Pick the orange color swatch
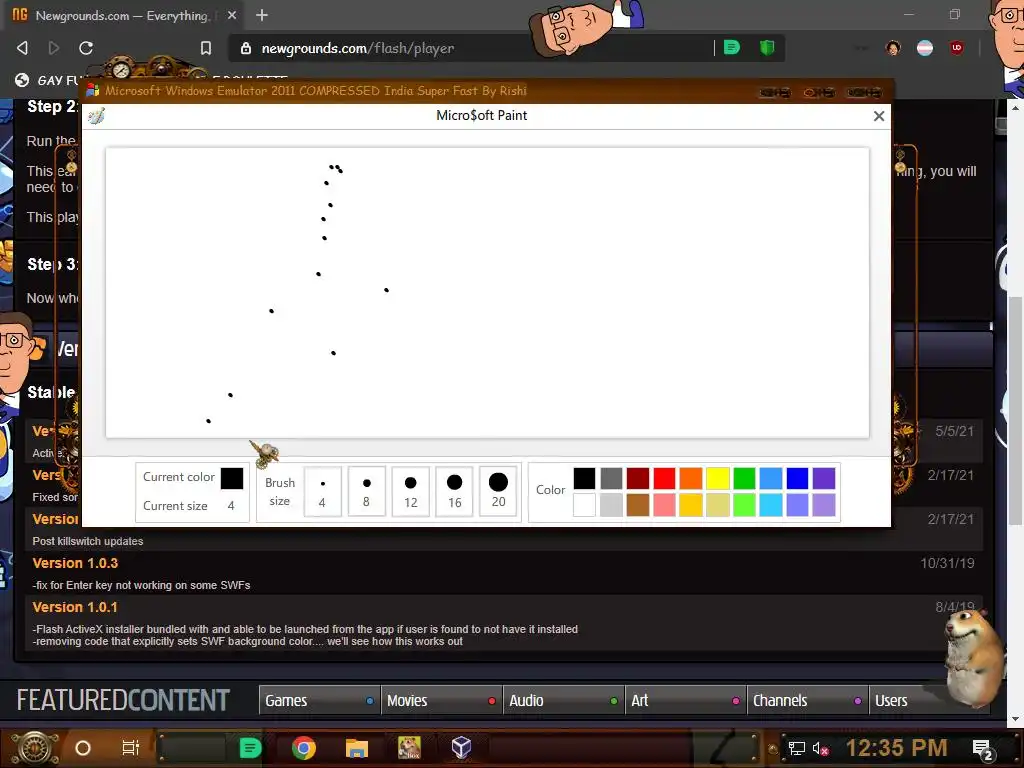Screen dimensions: 1024x768 (x=691, y=478)
